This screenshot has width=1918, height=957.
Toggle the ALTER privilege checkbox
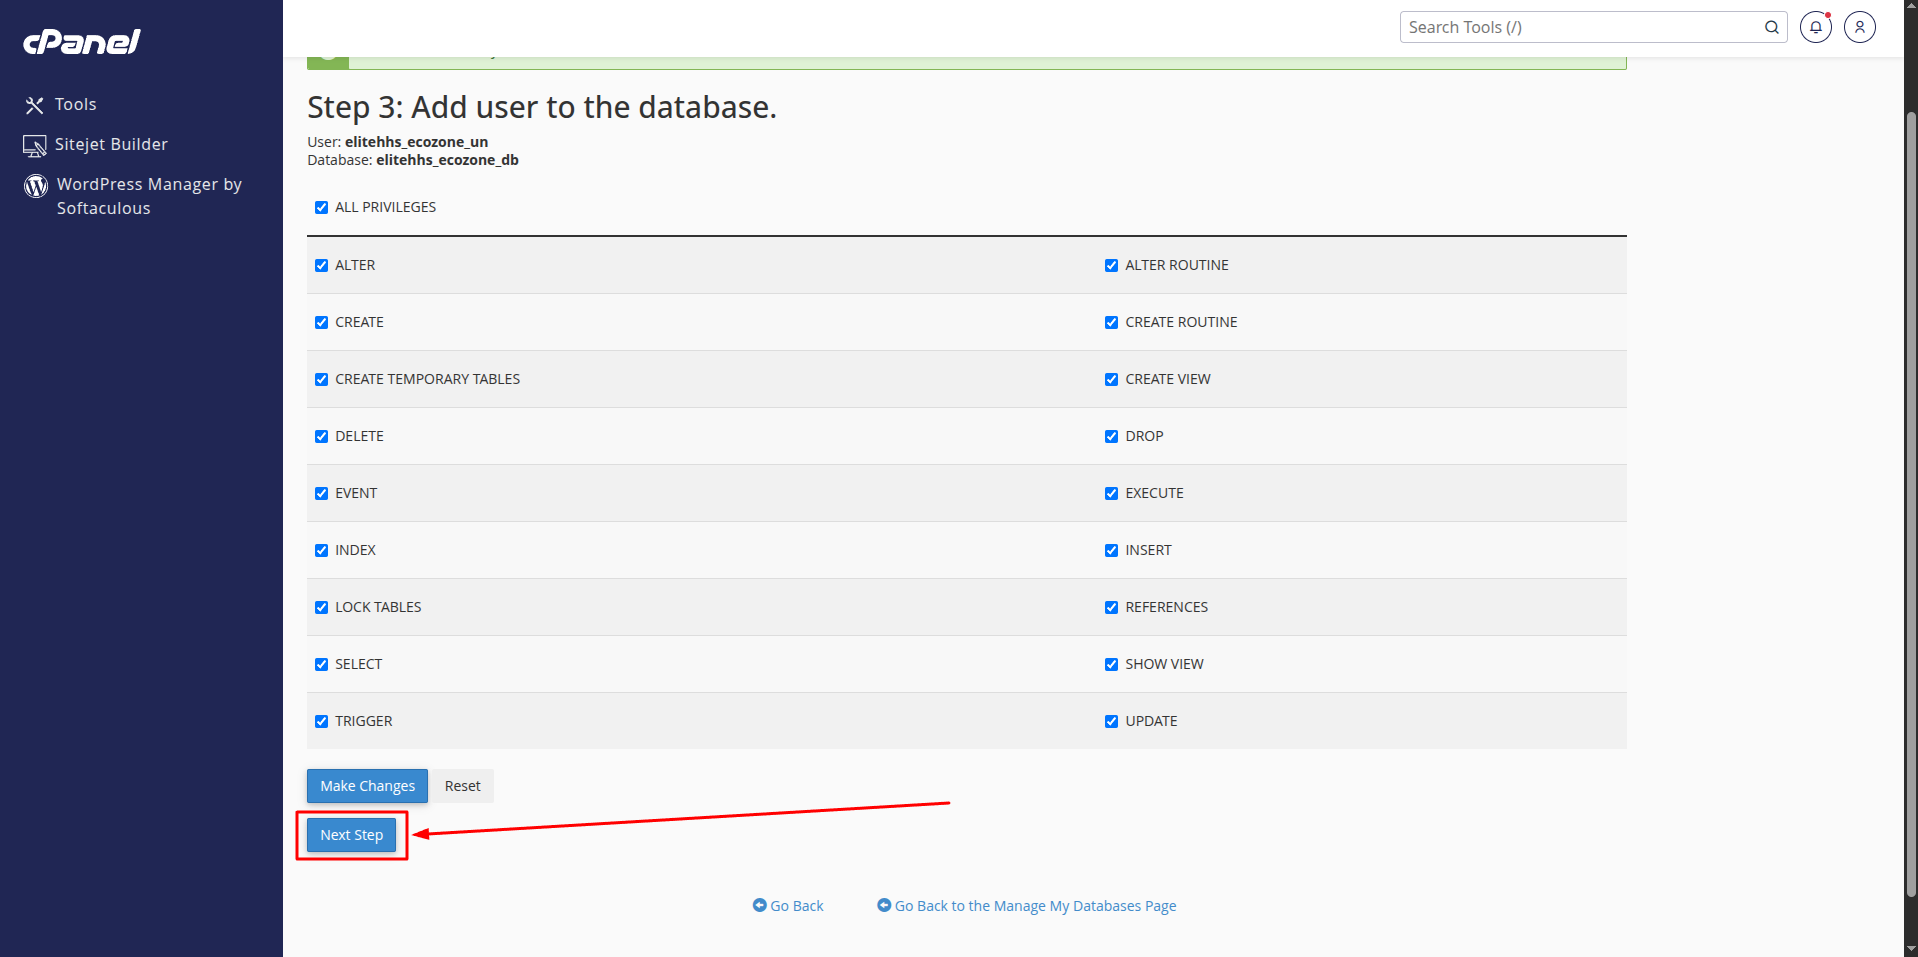tap(321, 265)
